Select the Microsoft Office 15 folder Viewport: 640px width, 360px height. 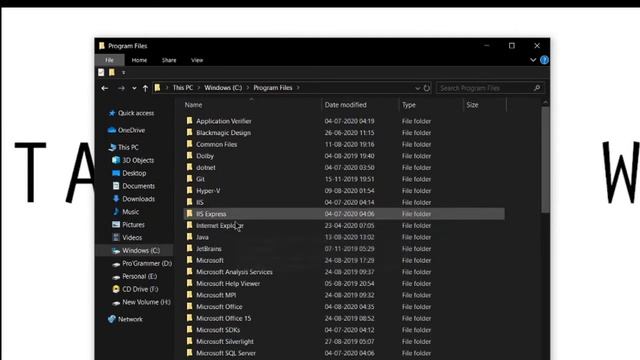224,318
